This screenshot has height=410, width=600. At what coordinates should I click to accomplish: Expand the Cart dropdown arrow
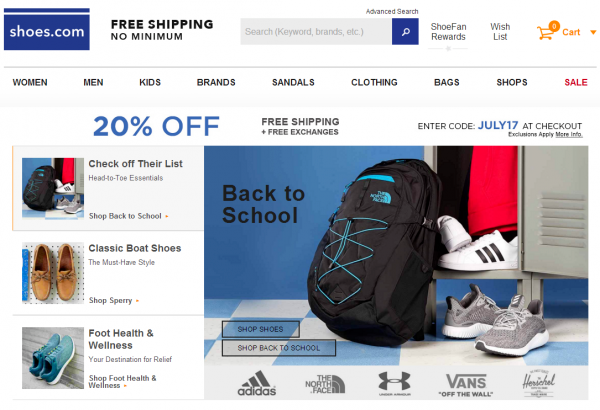pos(593,33)
